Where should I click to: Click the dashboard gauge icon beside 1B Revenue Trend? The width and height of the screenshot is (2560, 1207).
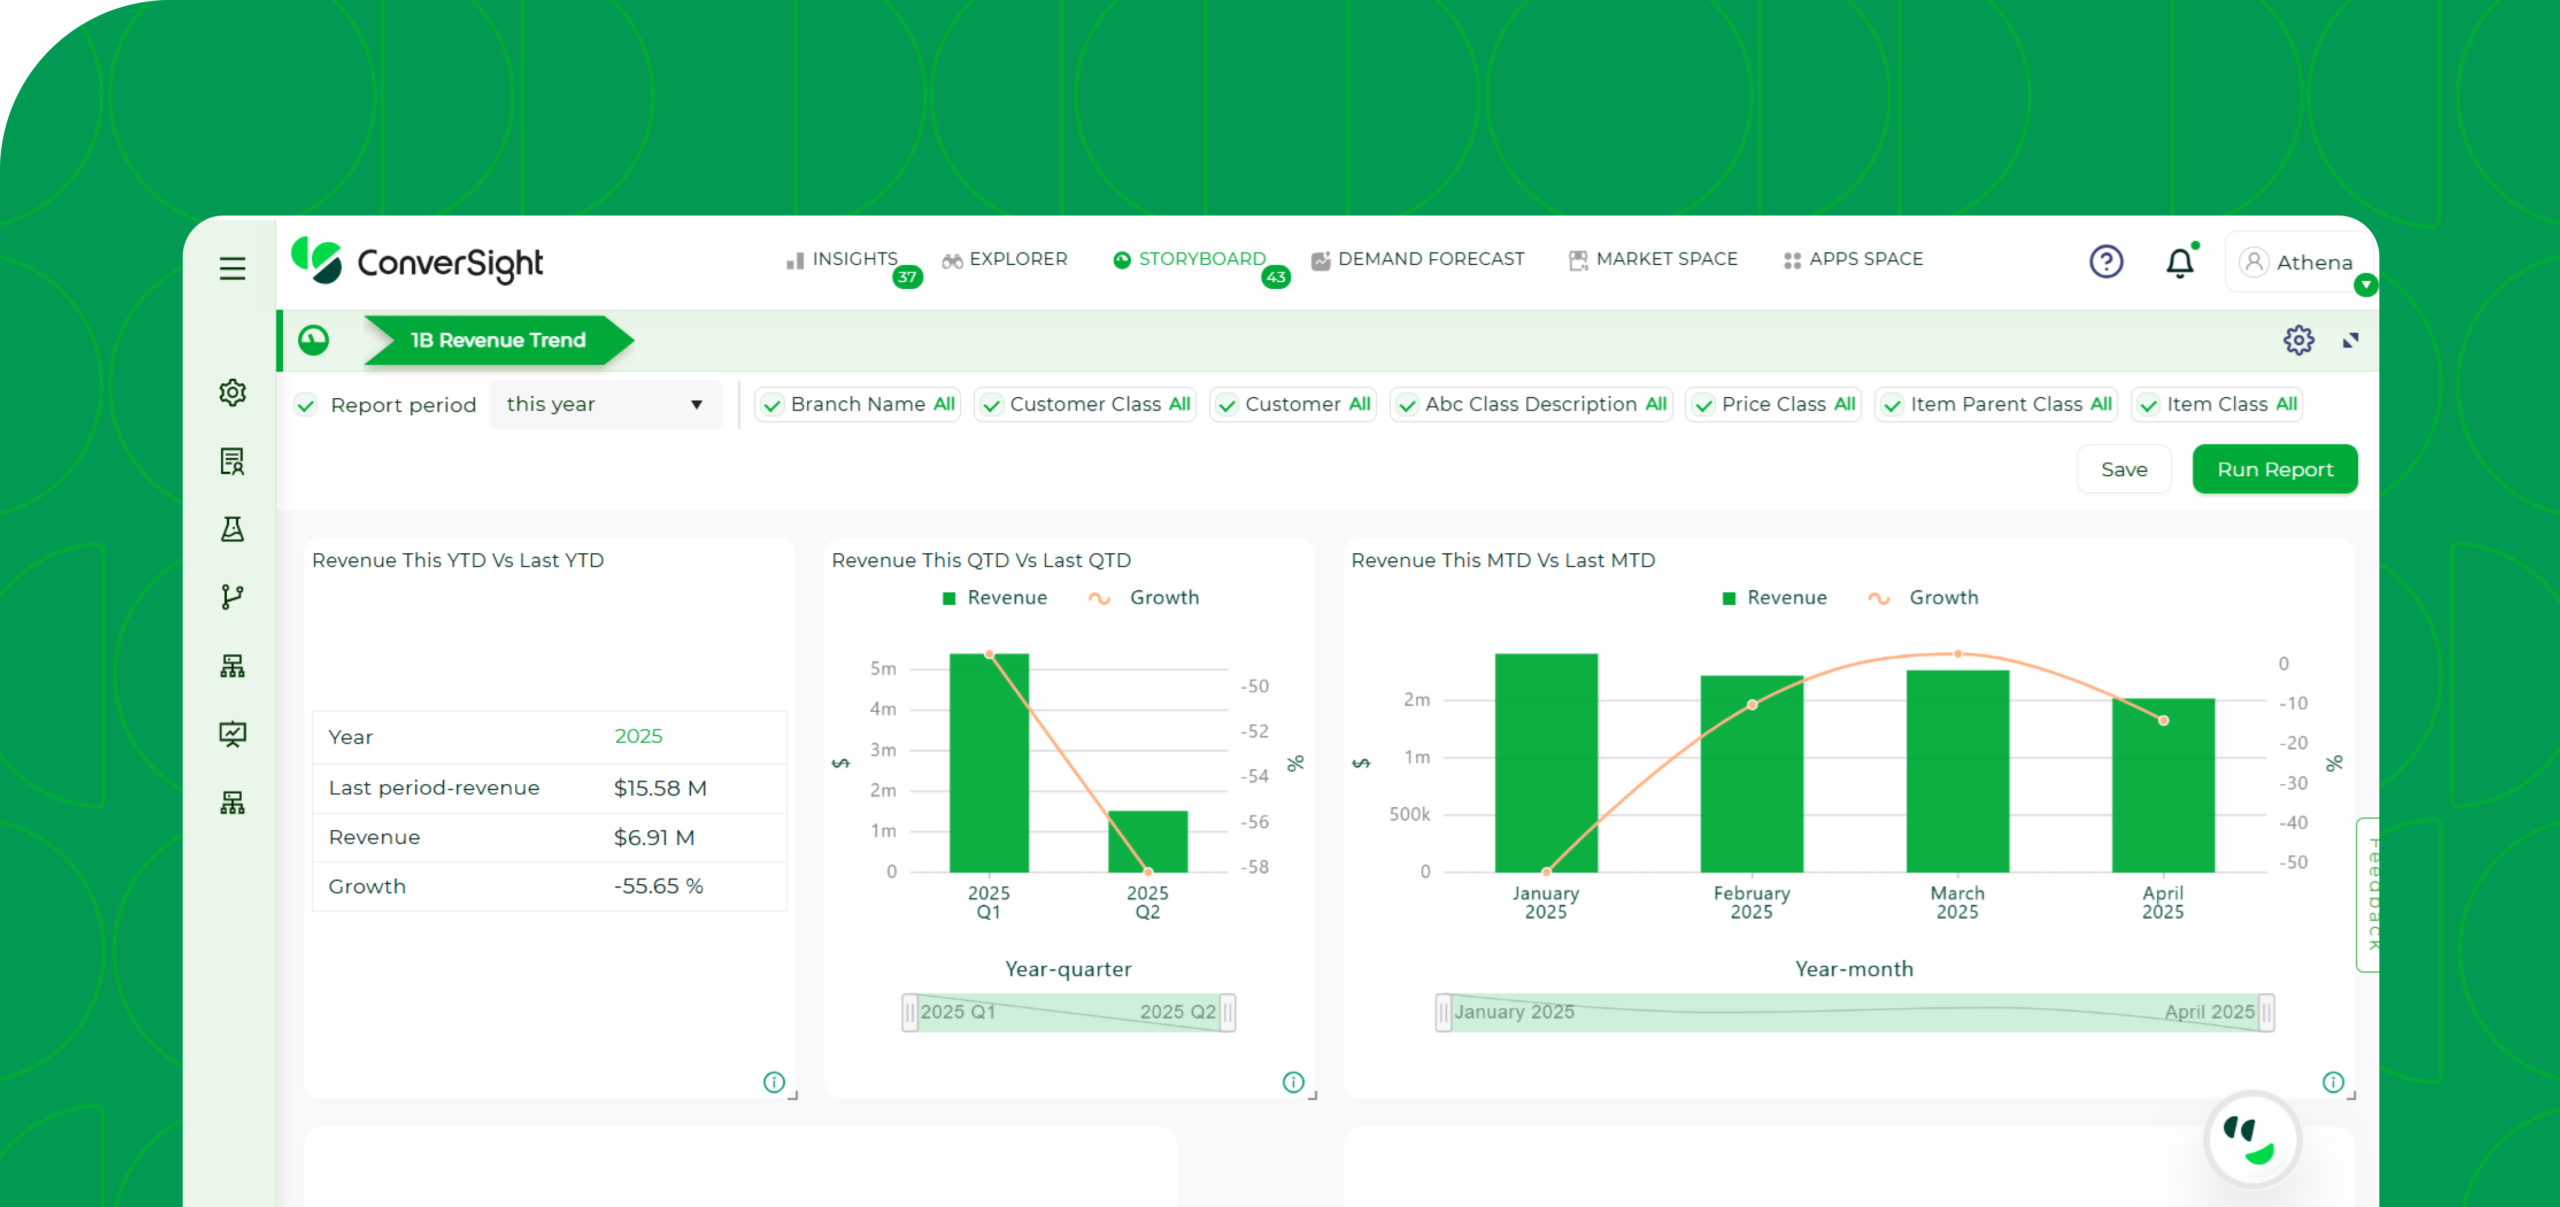(314, 340)
